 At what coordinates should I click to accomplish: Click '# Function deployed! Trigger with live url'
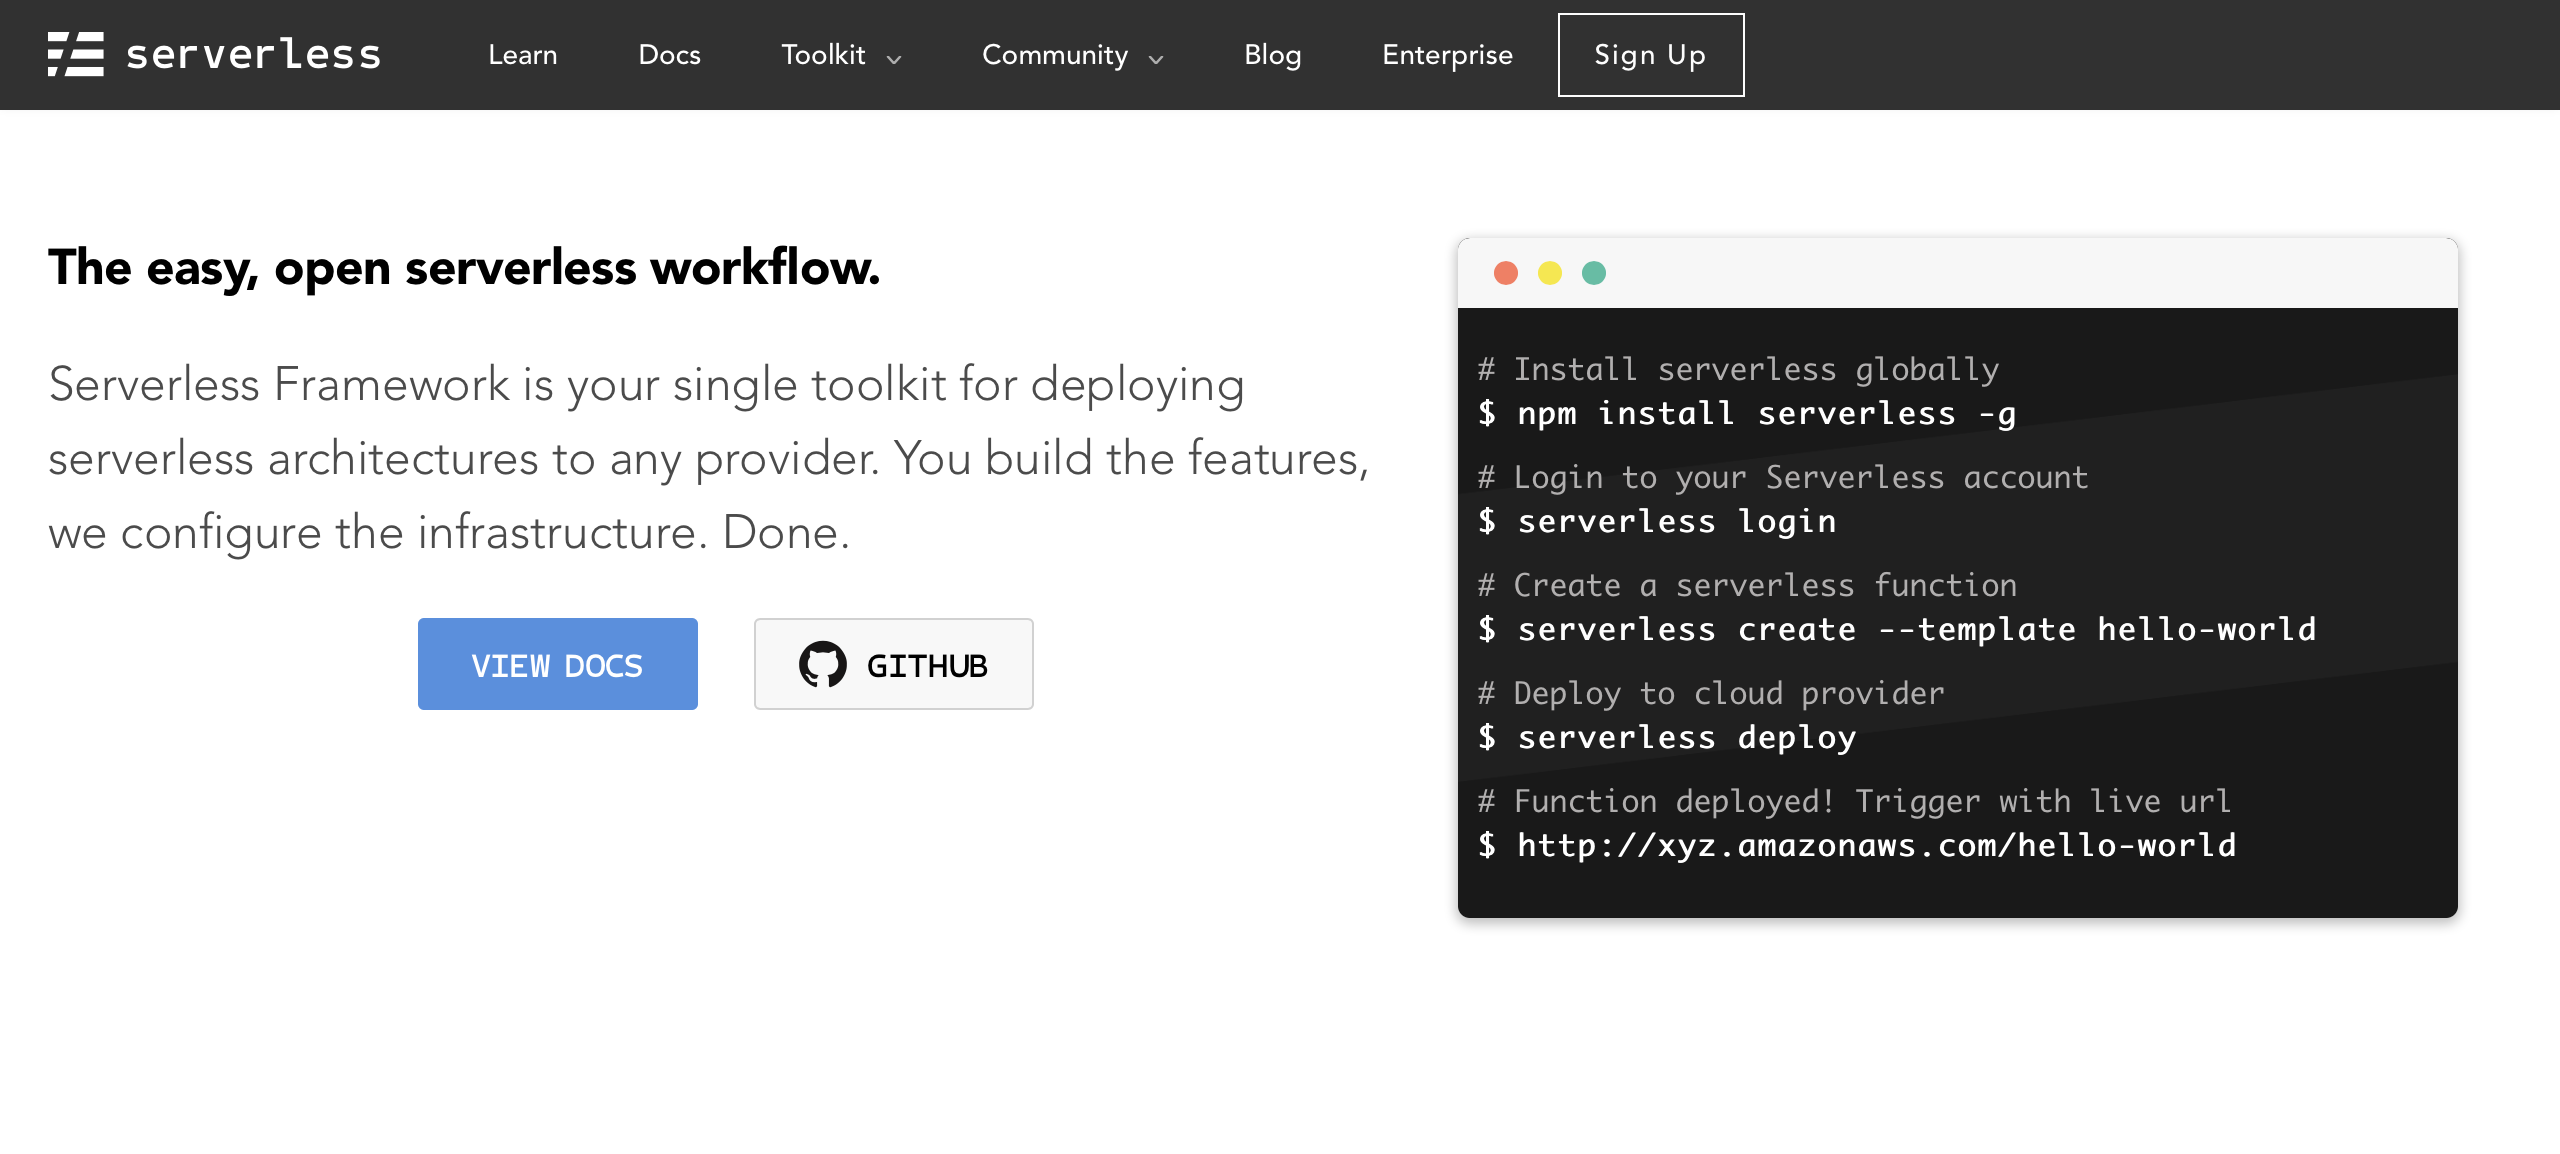1855,801
